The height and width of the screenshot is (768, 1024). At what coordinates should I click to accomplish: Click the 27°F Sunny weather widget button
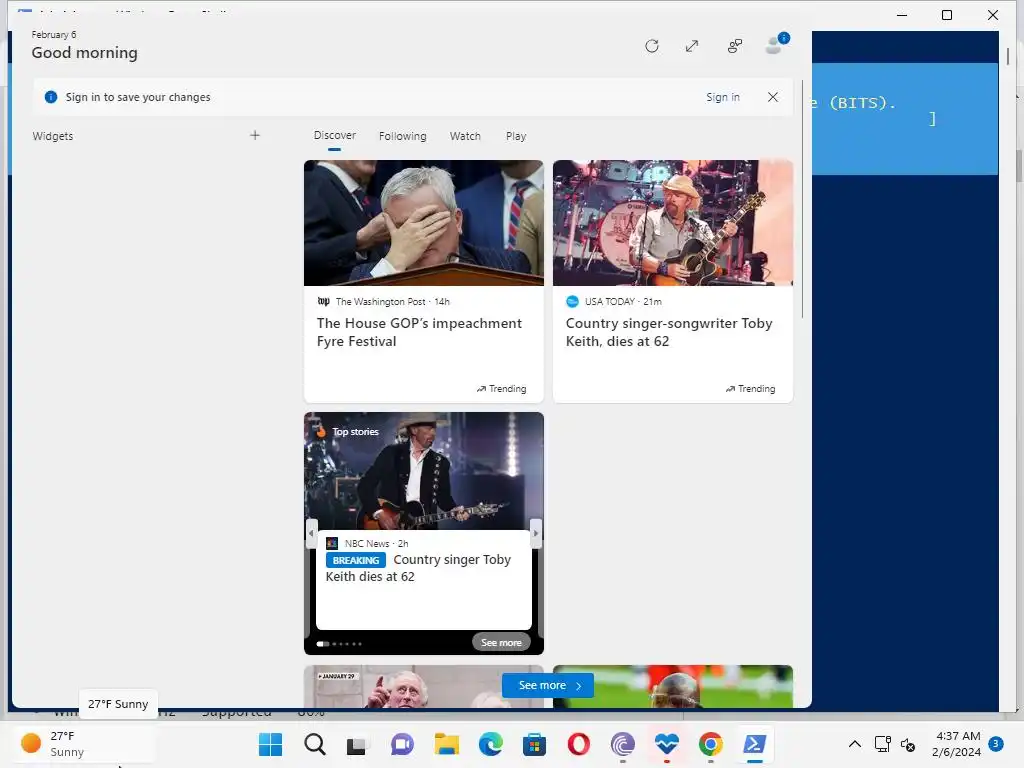82,744
